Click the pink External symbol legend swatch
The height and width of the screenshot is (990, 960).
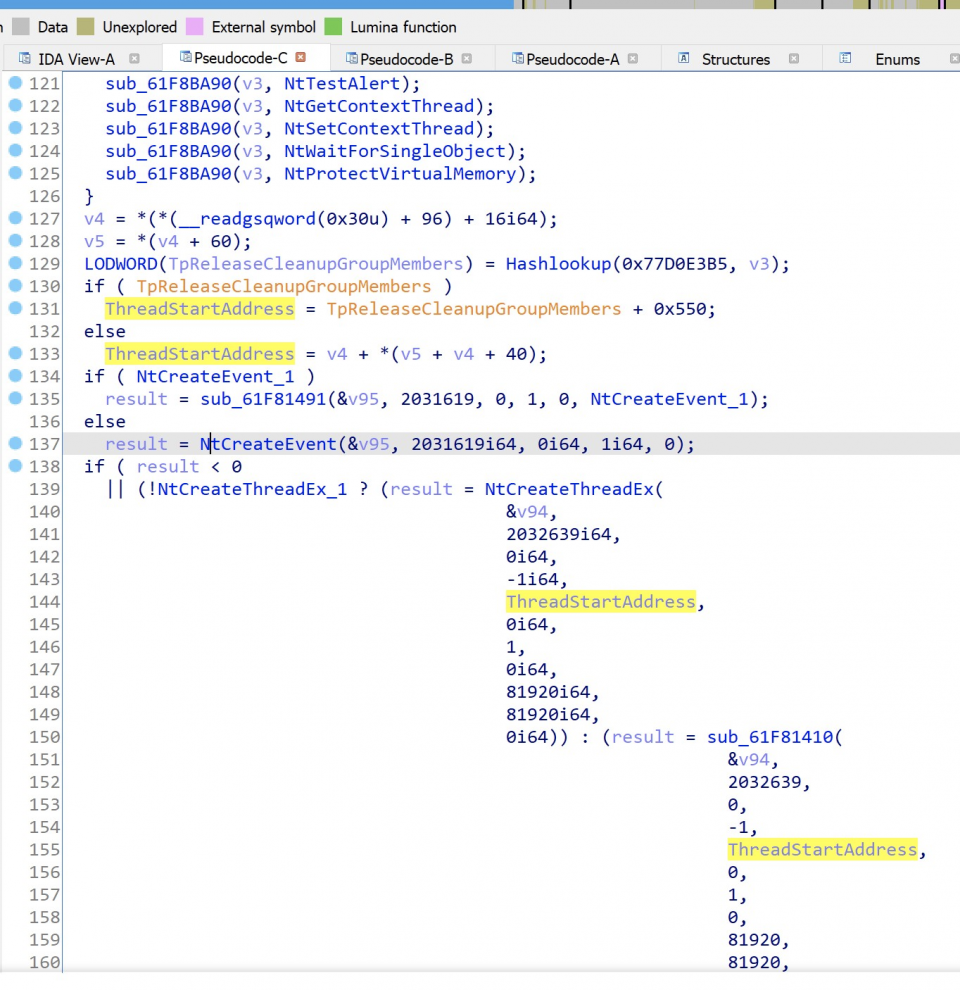point(195,27)
